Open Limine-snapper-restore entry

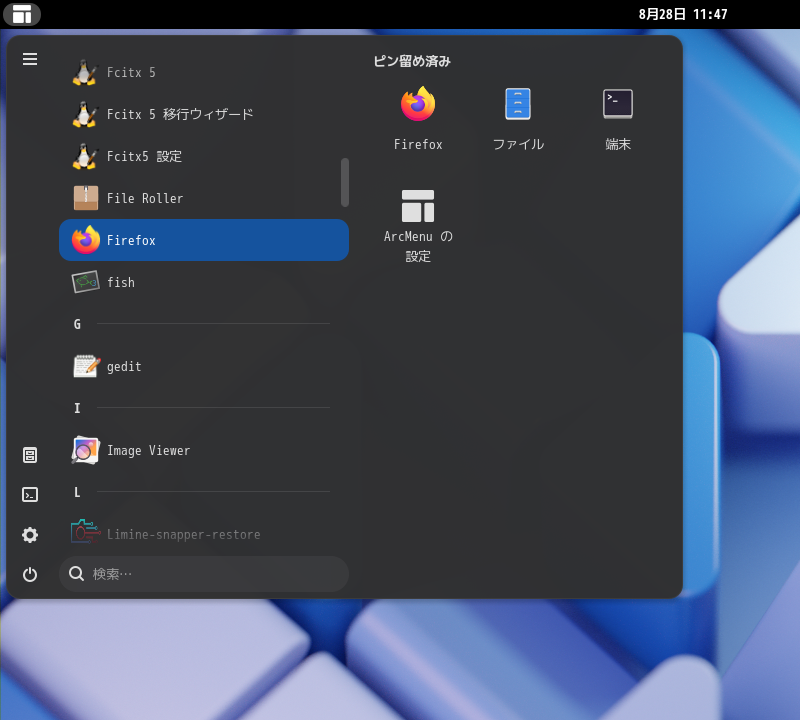[204, 534]
